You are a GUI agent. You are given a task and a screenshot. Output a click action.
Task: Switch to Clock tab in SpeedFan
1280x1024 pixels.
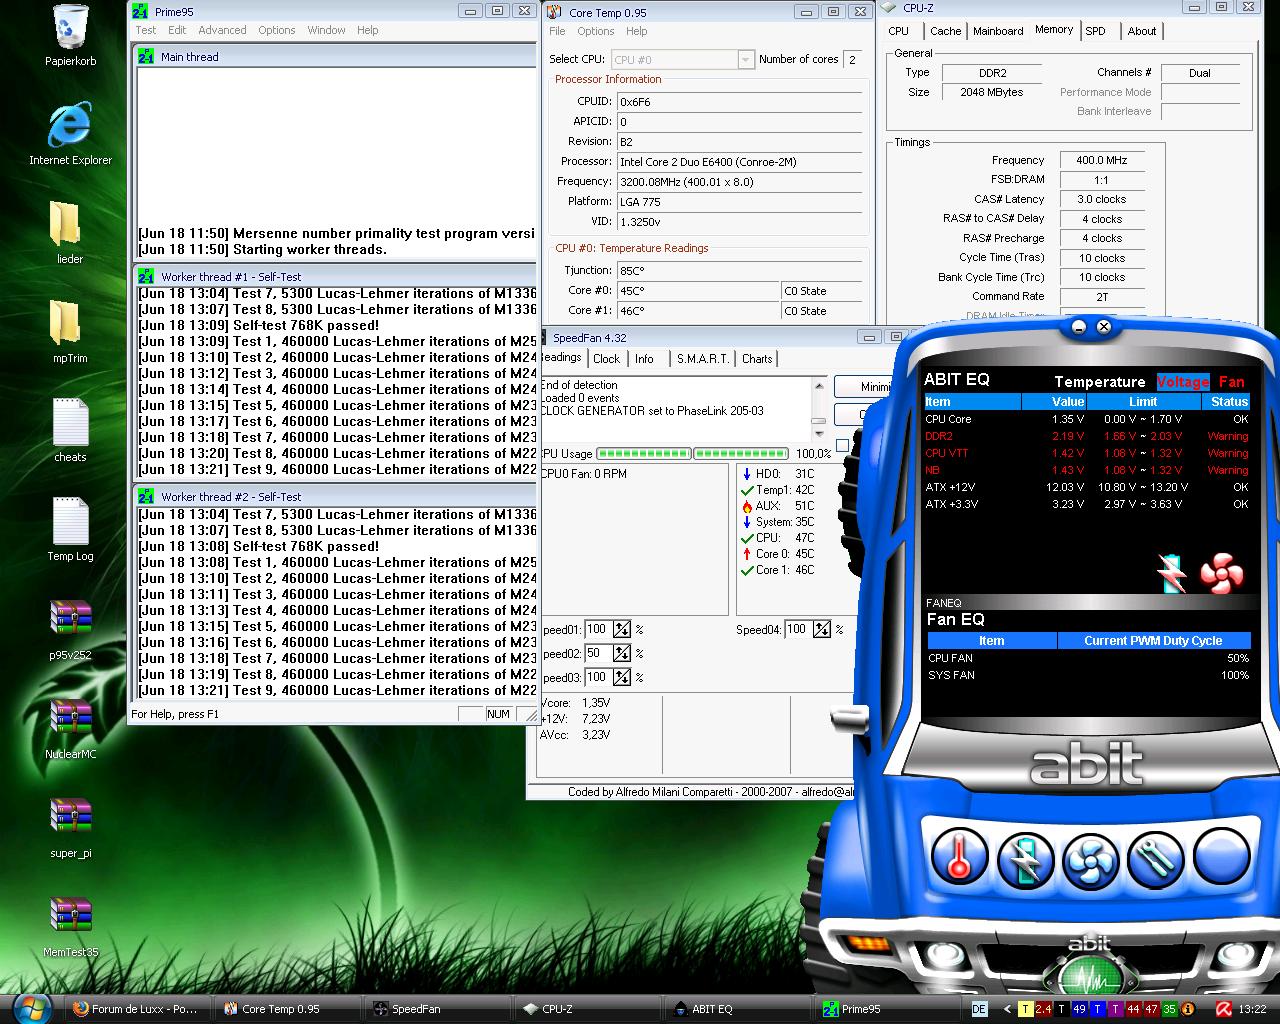pos(606,359)
